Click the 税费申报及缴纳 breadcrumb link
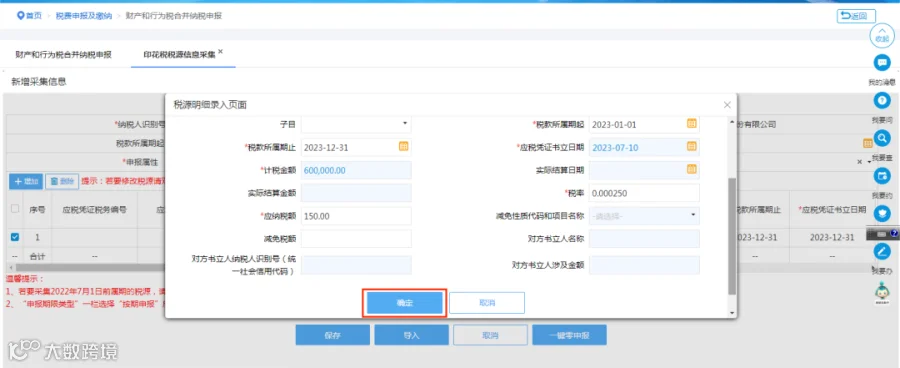This screenshot has height=368, width=900. pyautogui.click(x=84, y=16)
